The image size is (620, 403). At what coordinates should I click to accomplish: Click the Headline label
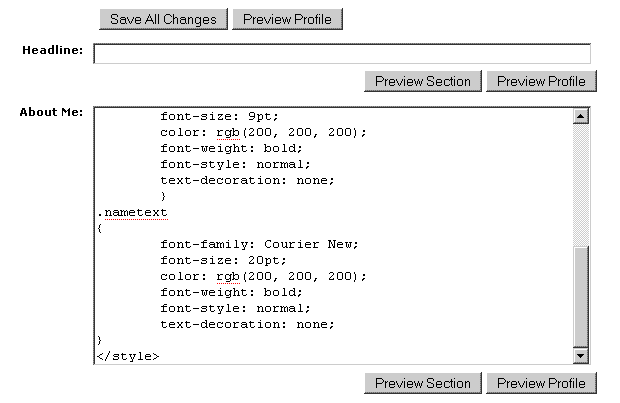click(52, 51)
